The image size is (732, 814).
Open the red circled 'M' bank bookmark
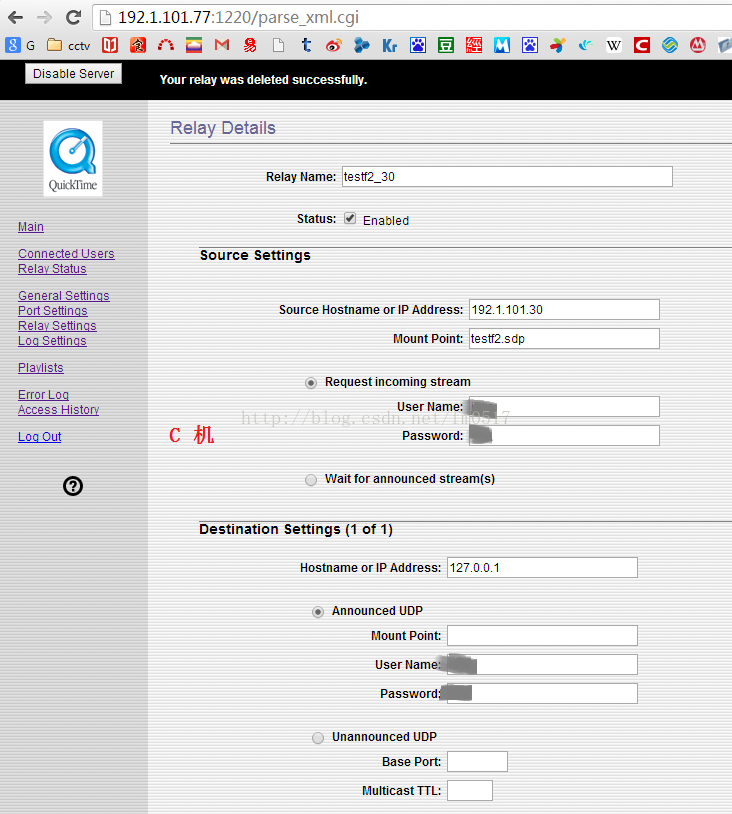(x=698, y=46)
